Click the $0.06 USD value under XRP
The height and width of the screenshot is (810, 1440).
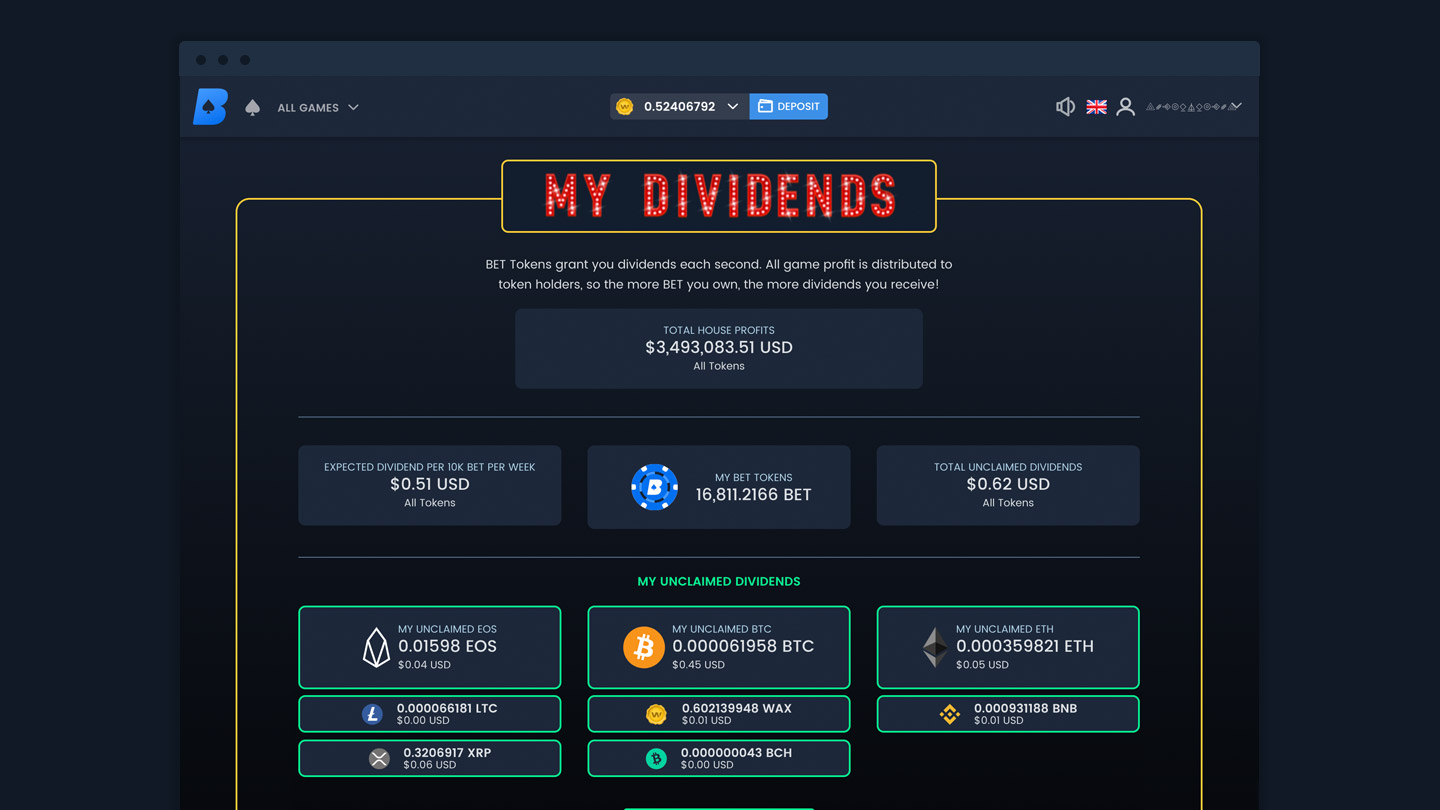point(430,765)
